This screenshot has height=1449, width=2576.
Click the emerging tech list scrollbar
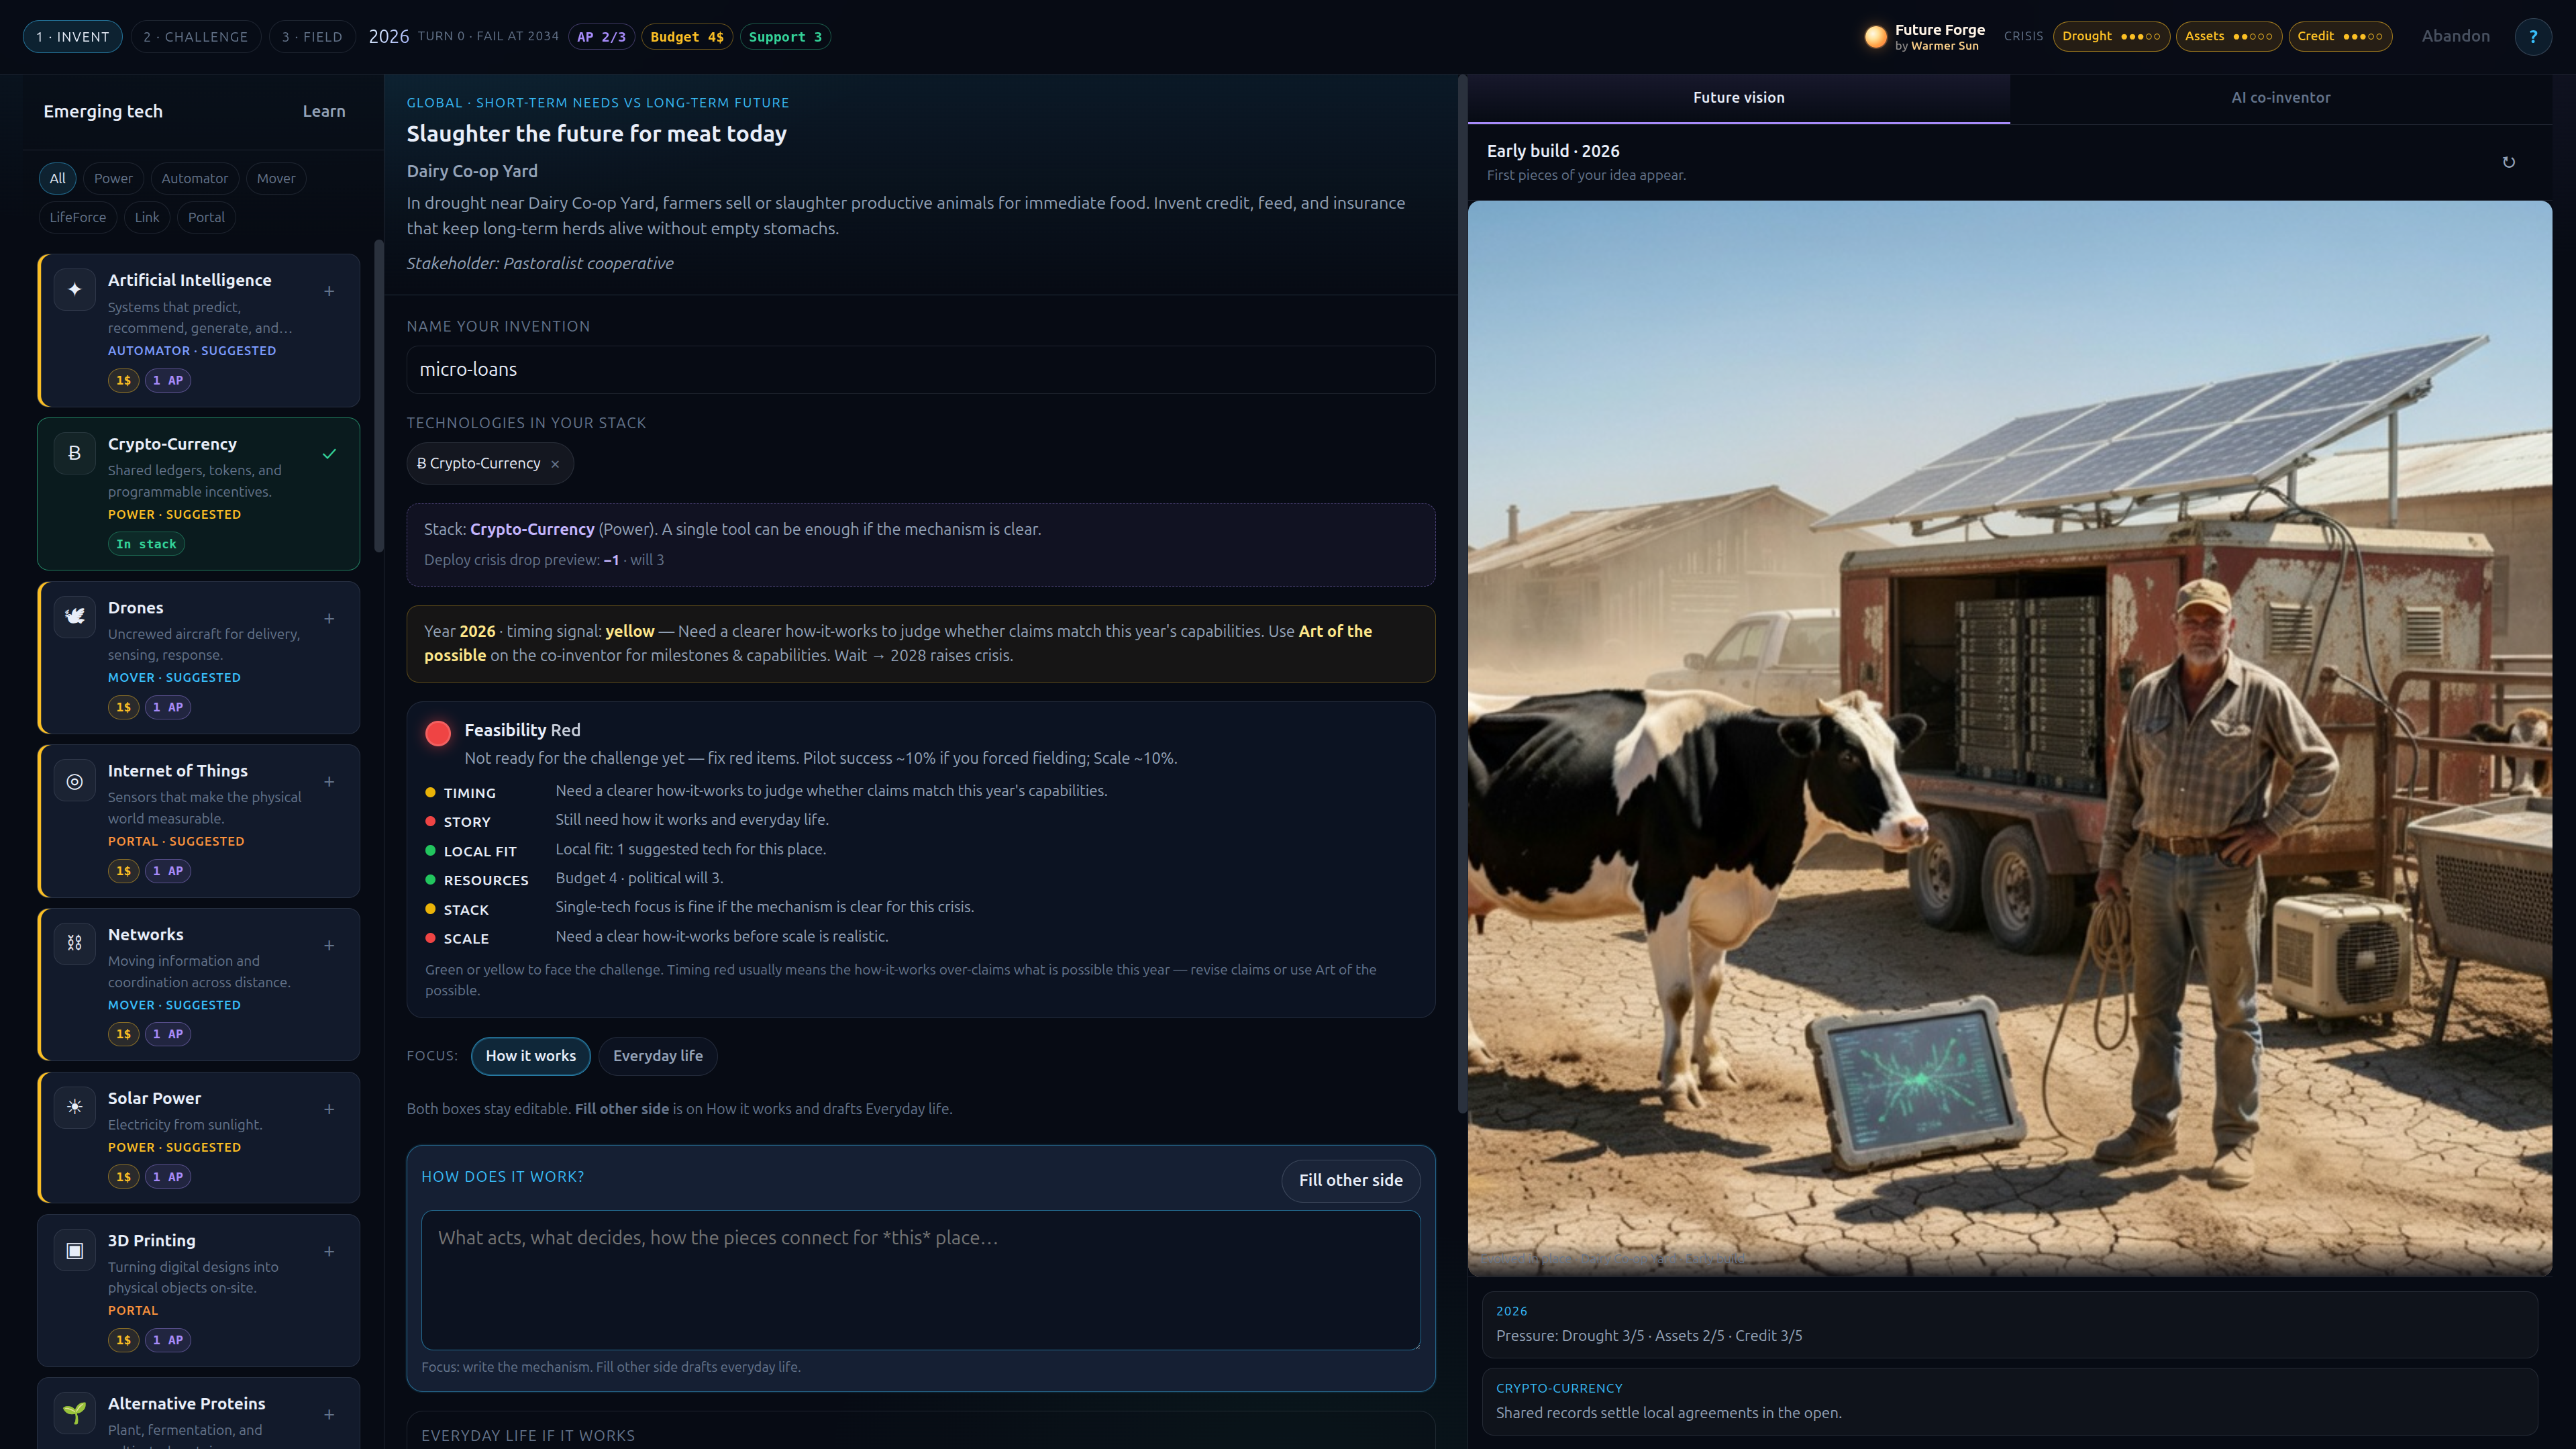point(379,395)
